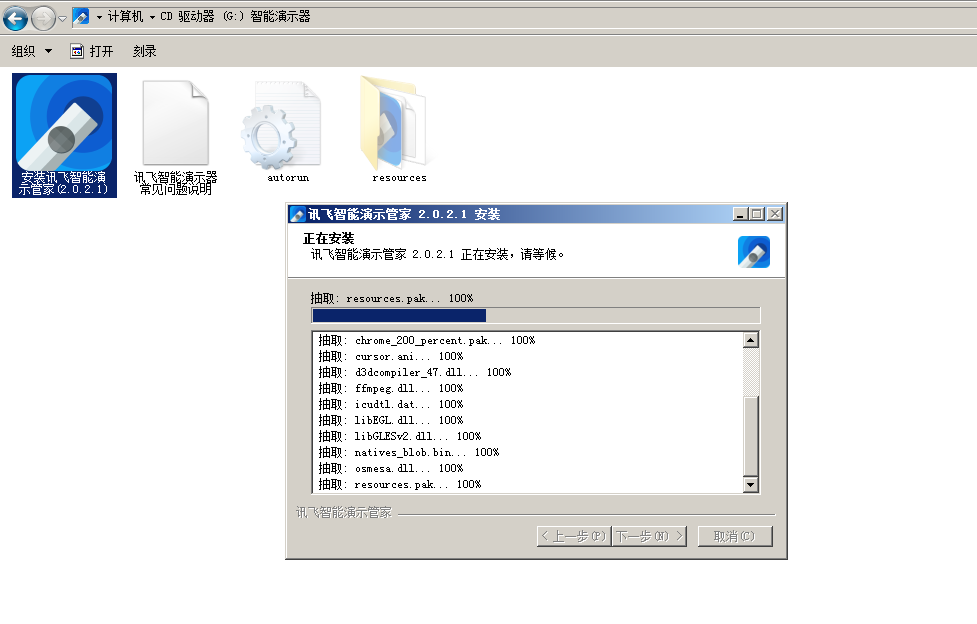The height and width of the screenshot is (624, 977).
Task: Expand the dropdown arrow after 计算机
Action: [x=152, y=17]
